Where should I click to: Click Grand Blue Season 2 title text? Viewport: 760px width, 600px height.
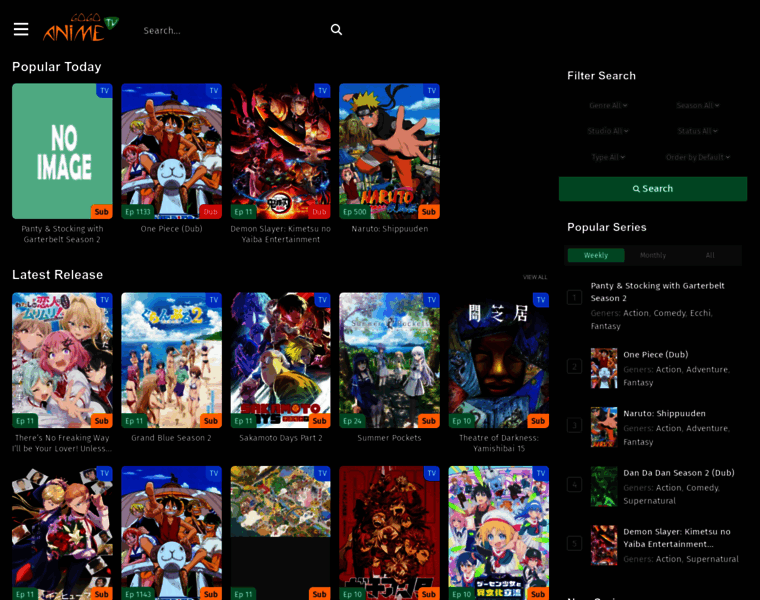coord(171,438)
